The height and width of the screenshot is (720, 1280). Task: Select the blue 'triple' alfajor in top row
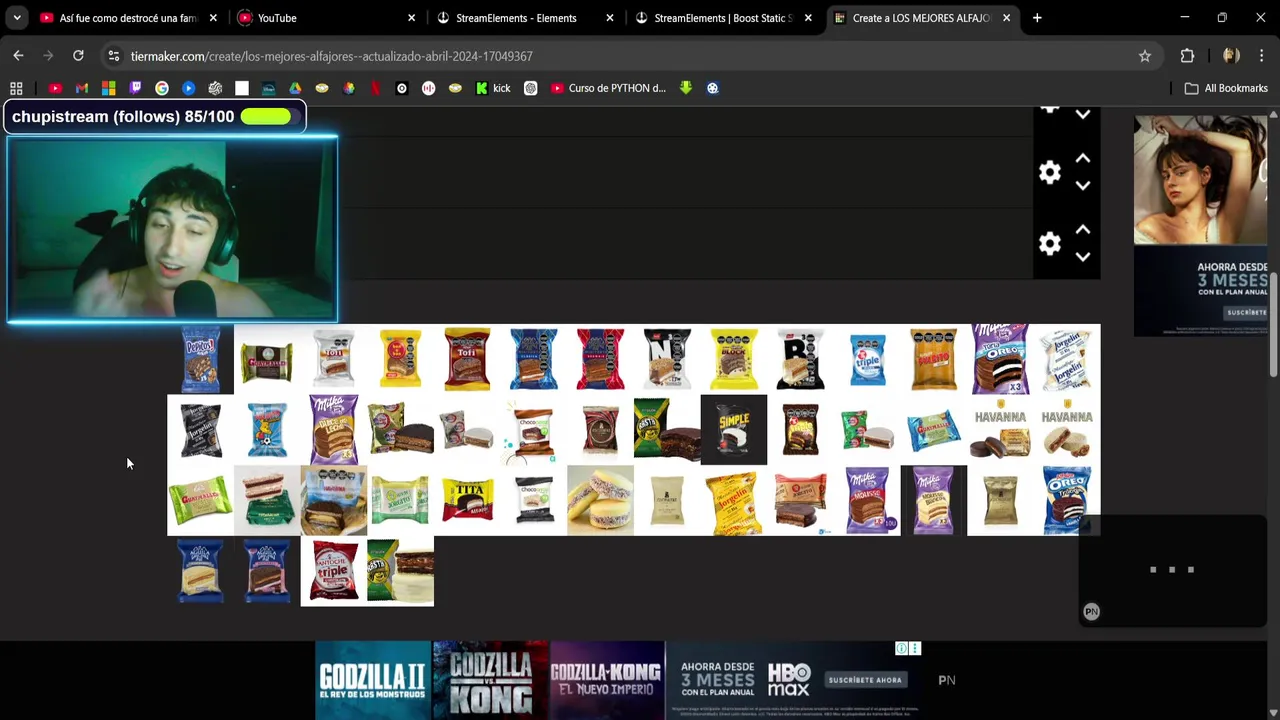click(x=867, y=359)
